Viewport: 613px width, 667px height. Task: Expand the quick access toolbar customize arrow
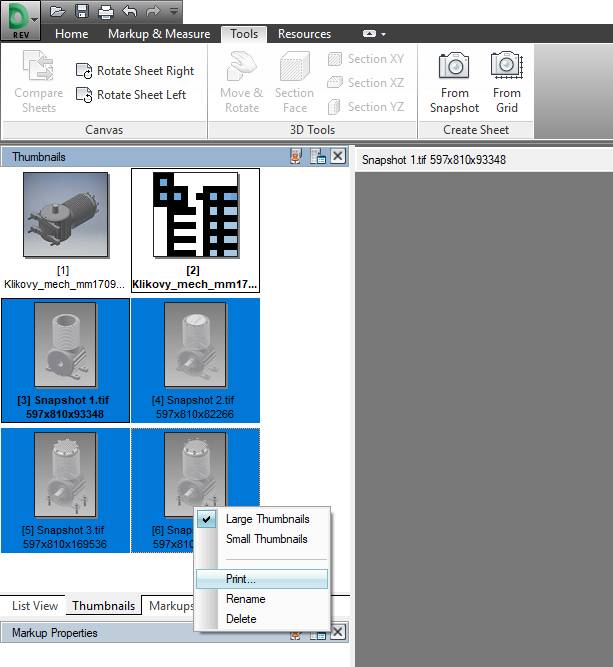point(174,12)
